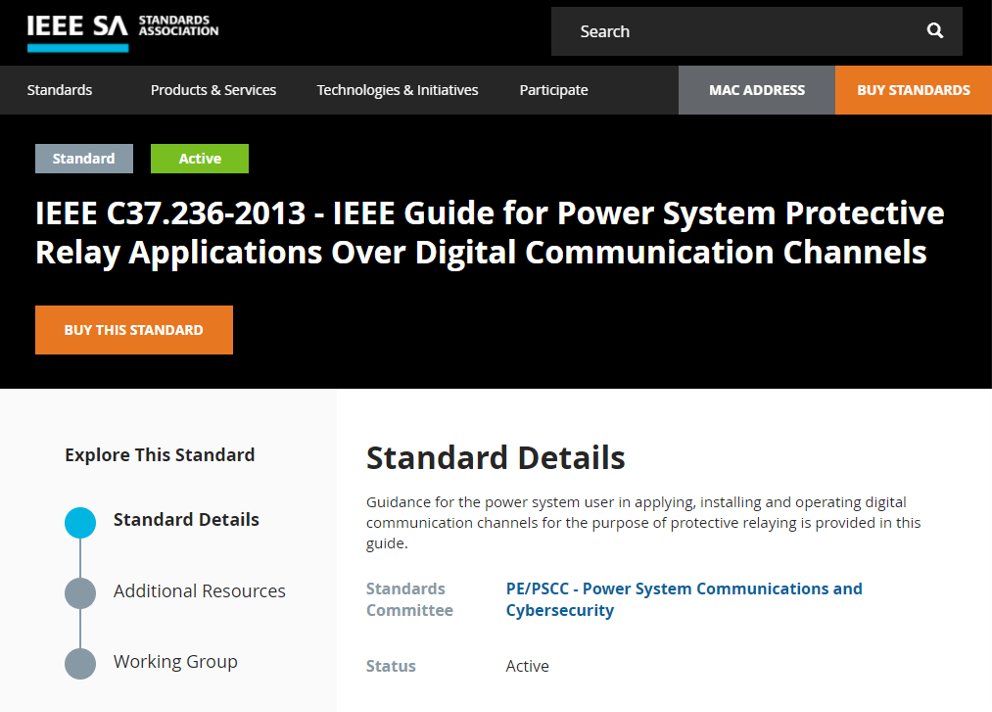Viewport: 992px width, 712px height.
Task: Click the Standards Committee label
Action: [x=410, y=599]
